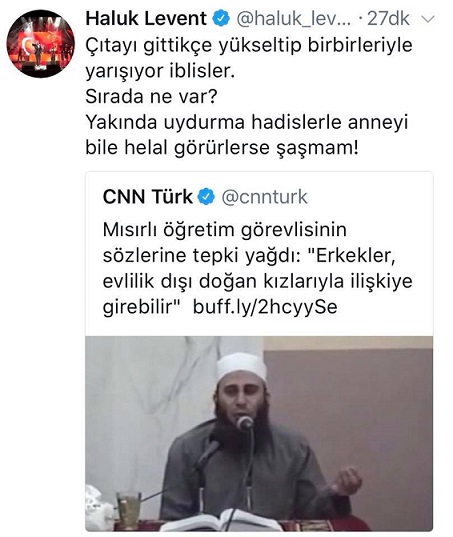Image resolution: width=453 pixels, height=537 pixels.
Task: Open the @haluk_lev... handle link
Action: point(294,19)
